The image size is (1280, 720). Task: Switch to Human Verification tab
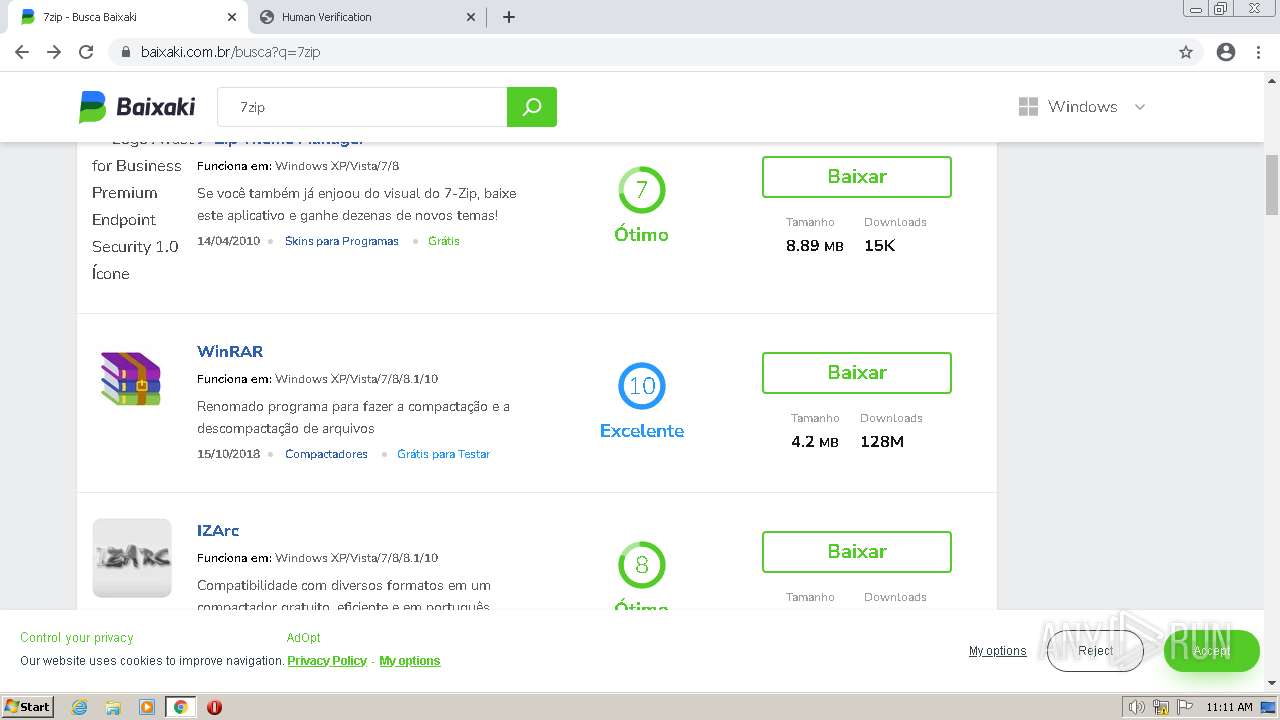point(365,17)
